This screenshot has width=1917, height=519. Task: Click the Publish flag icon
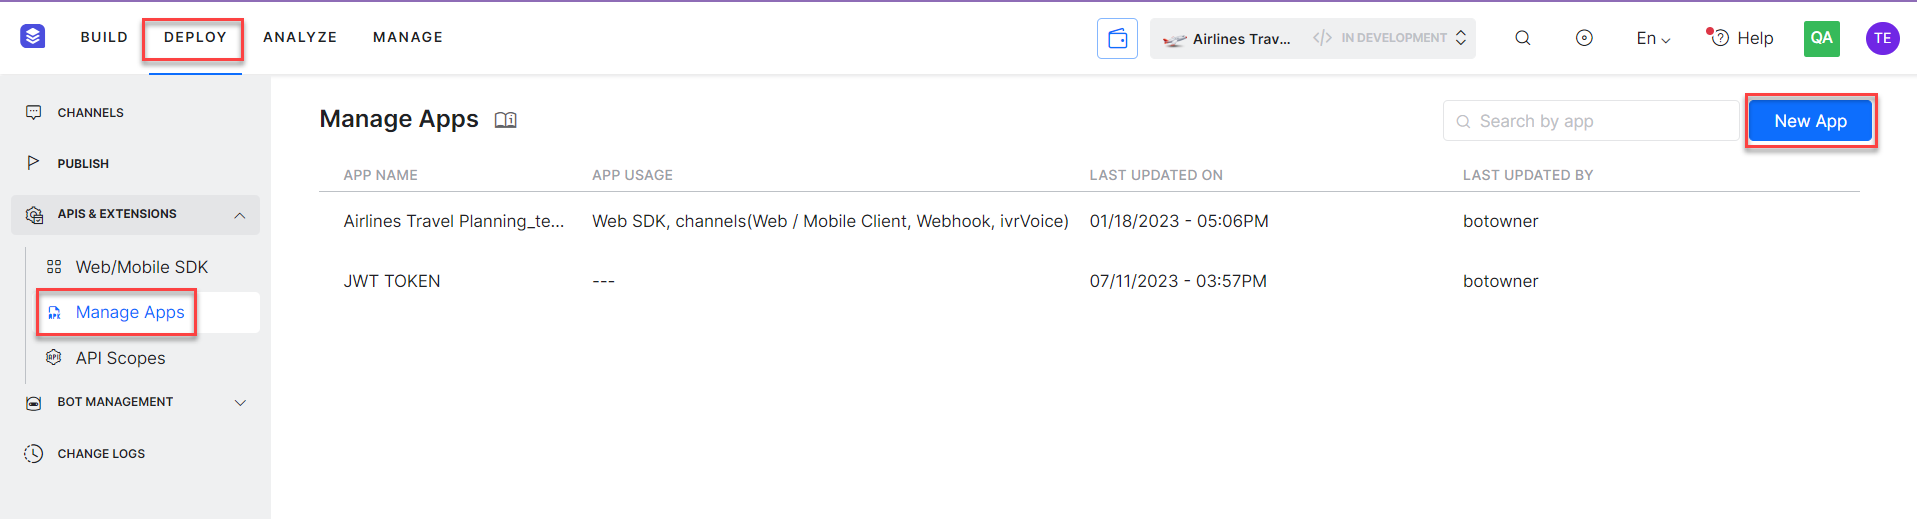coord(34,163)
